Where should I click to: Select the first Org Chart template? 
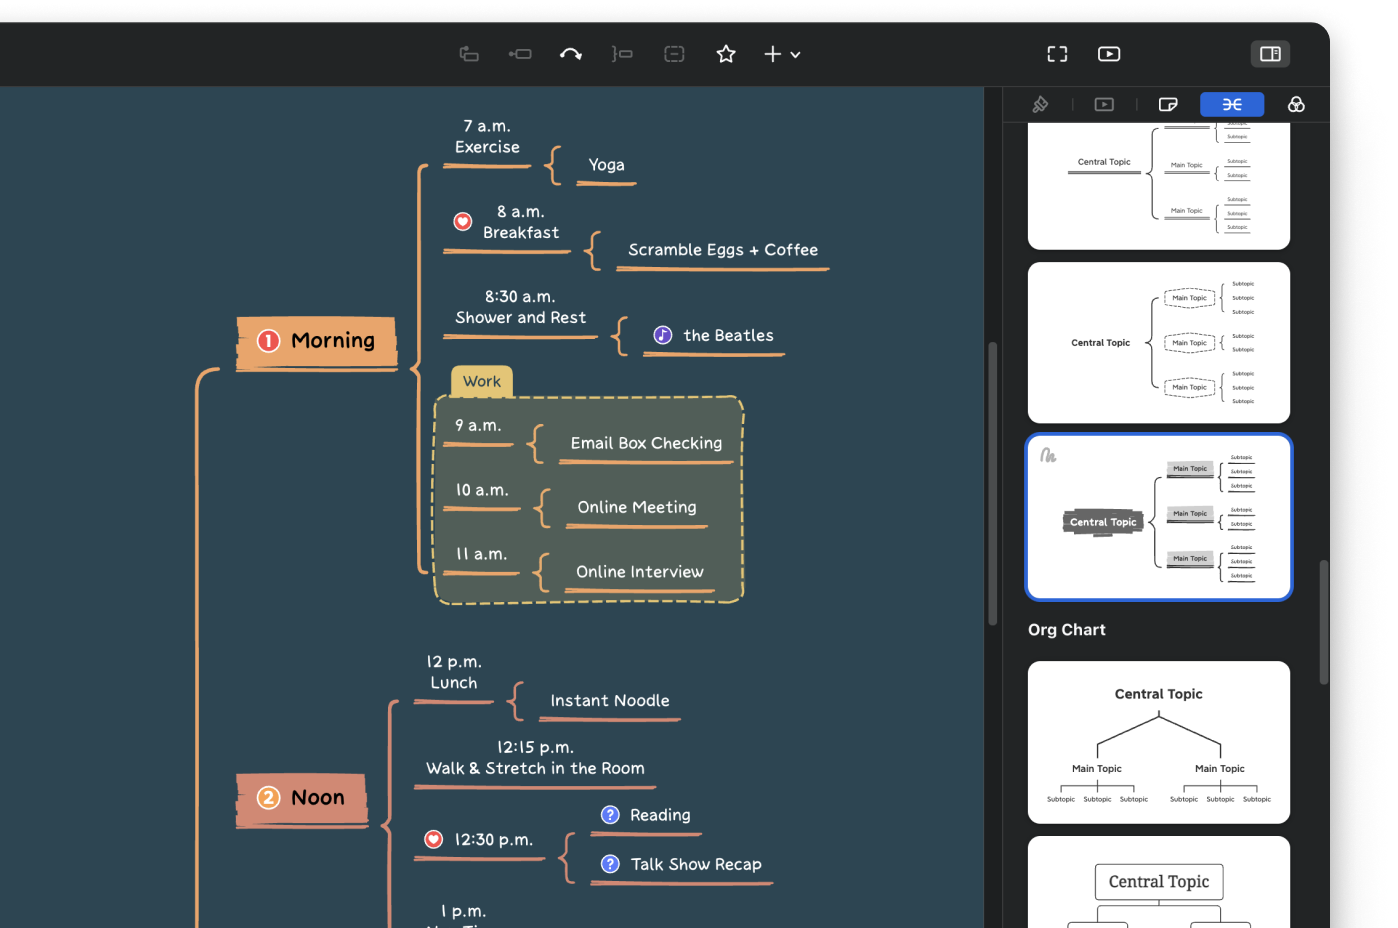(1158, 741)
